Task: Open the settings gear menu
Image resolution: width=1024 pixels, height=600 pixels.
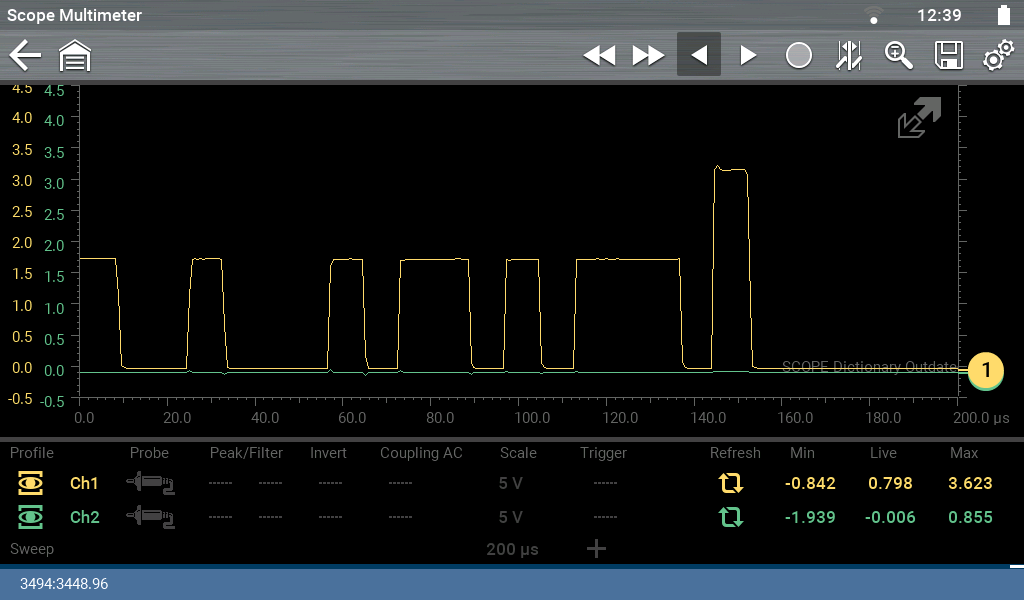Action: pos(997,56)
